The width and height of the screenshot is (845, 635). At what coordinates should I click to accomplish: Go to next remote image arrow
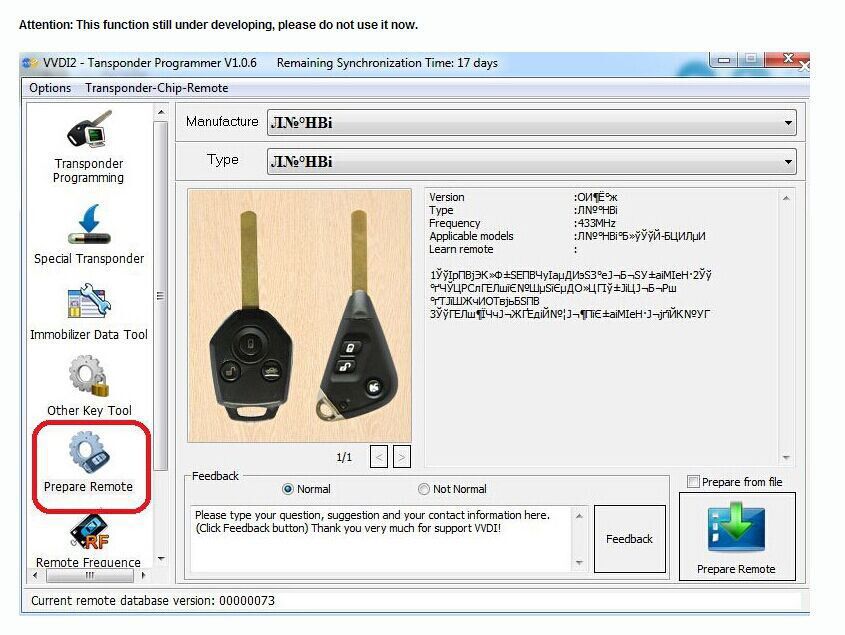[x=401, y=457]
